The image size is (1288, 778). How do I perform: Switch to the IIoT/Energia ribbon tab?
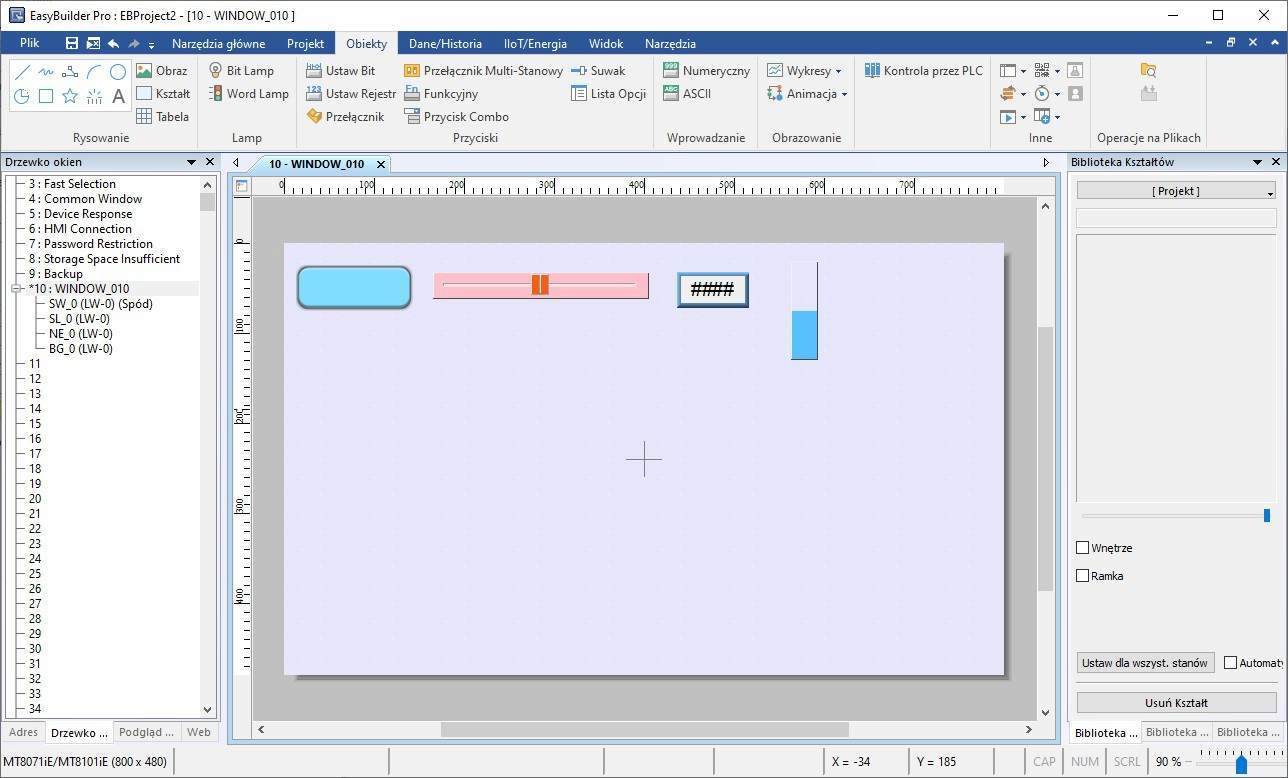(x=535, y=44)
